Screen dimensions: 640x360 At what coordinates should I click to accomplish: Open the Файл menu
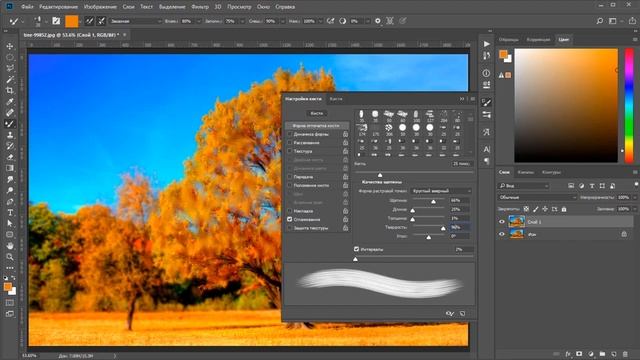click(x=27, y=7)
